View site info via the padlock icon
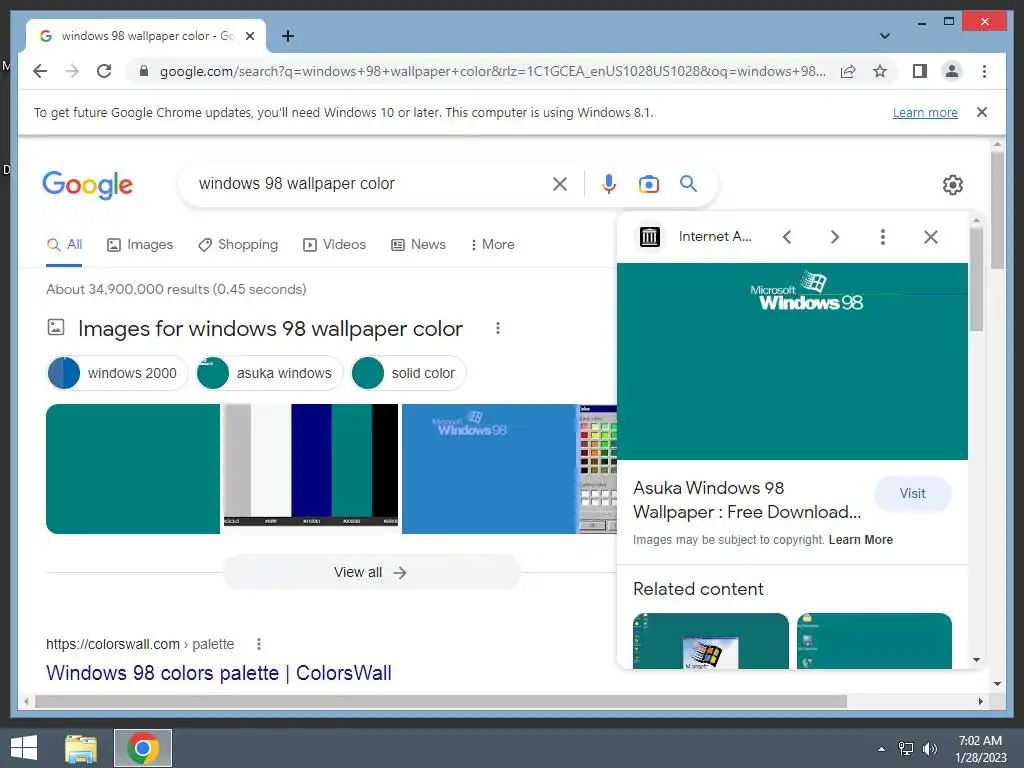This screenshot has height=768, width=1024. (144, 71)
